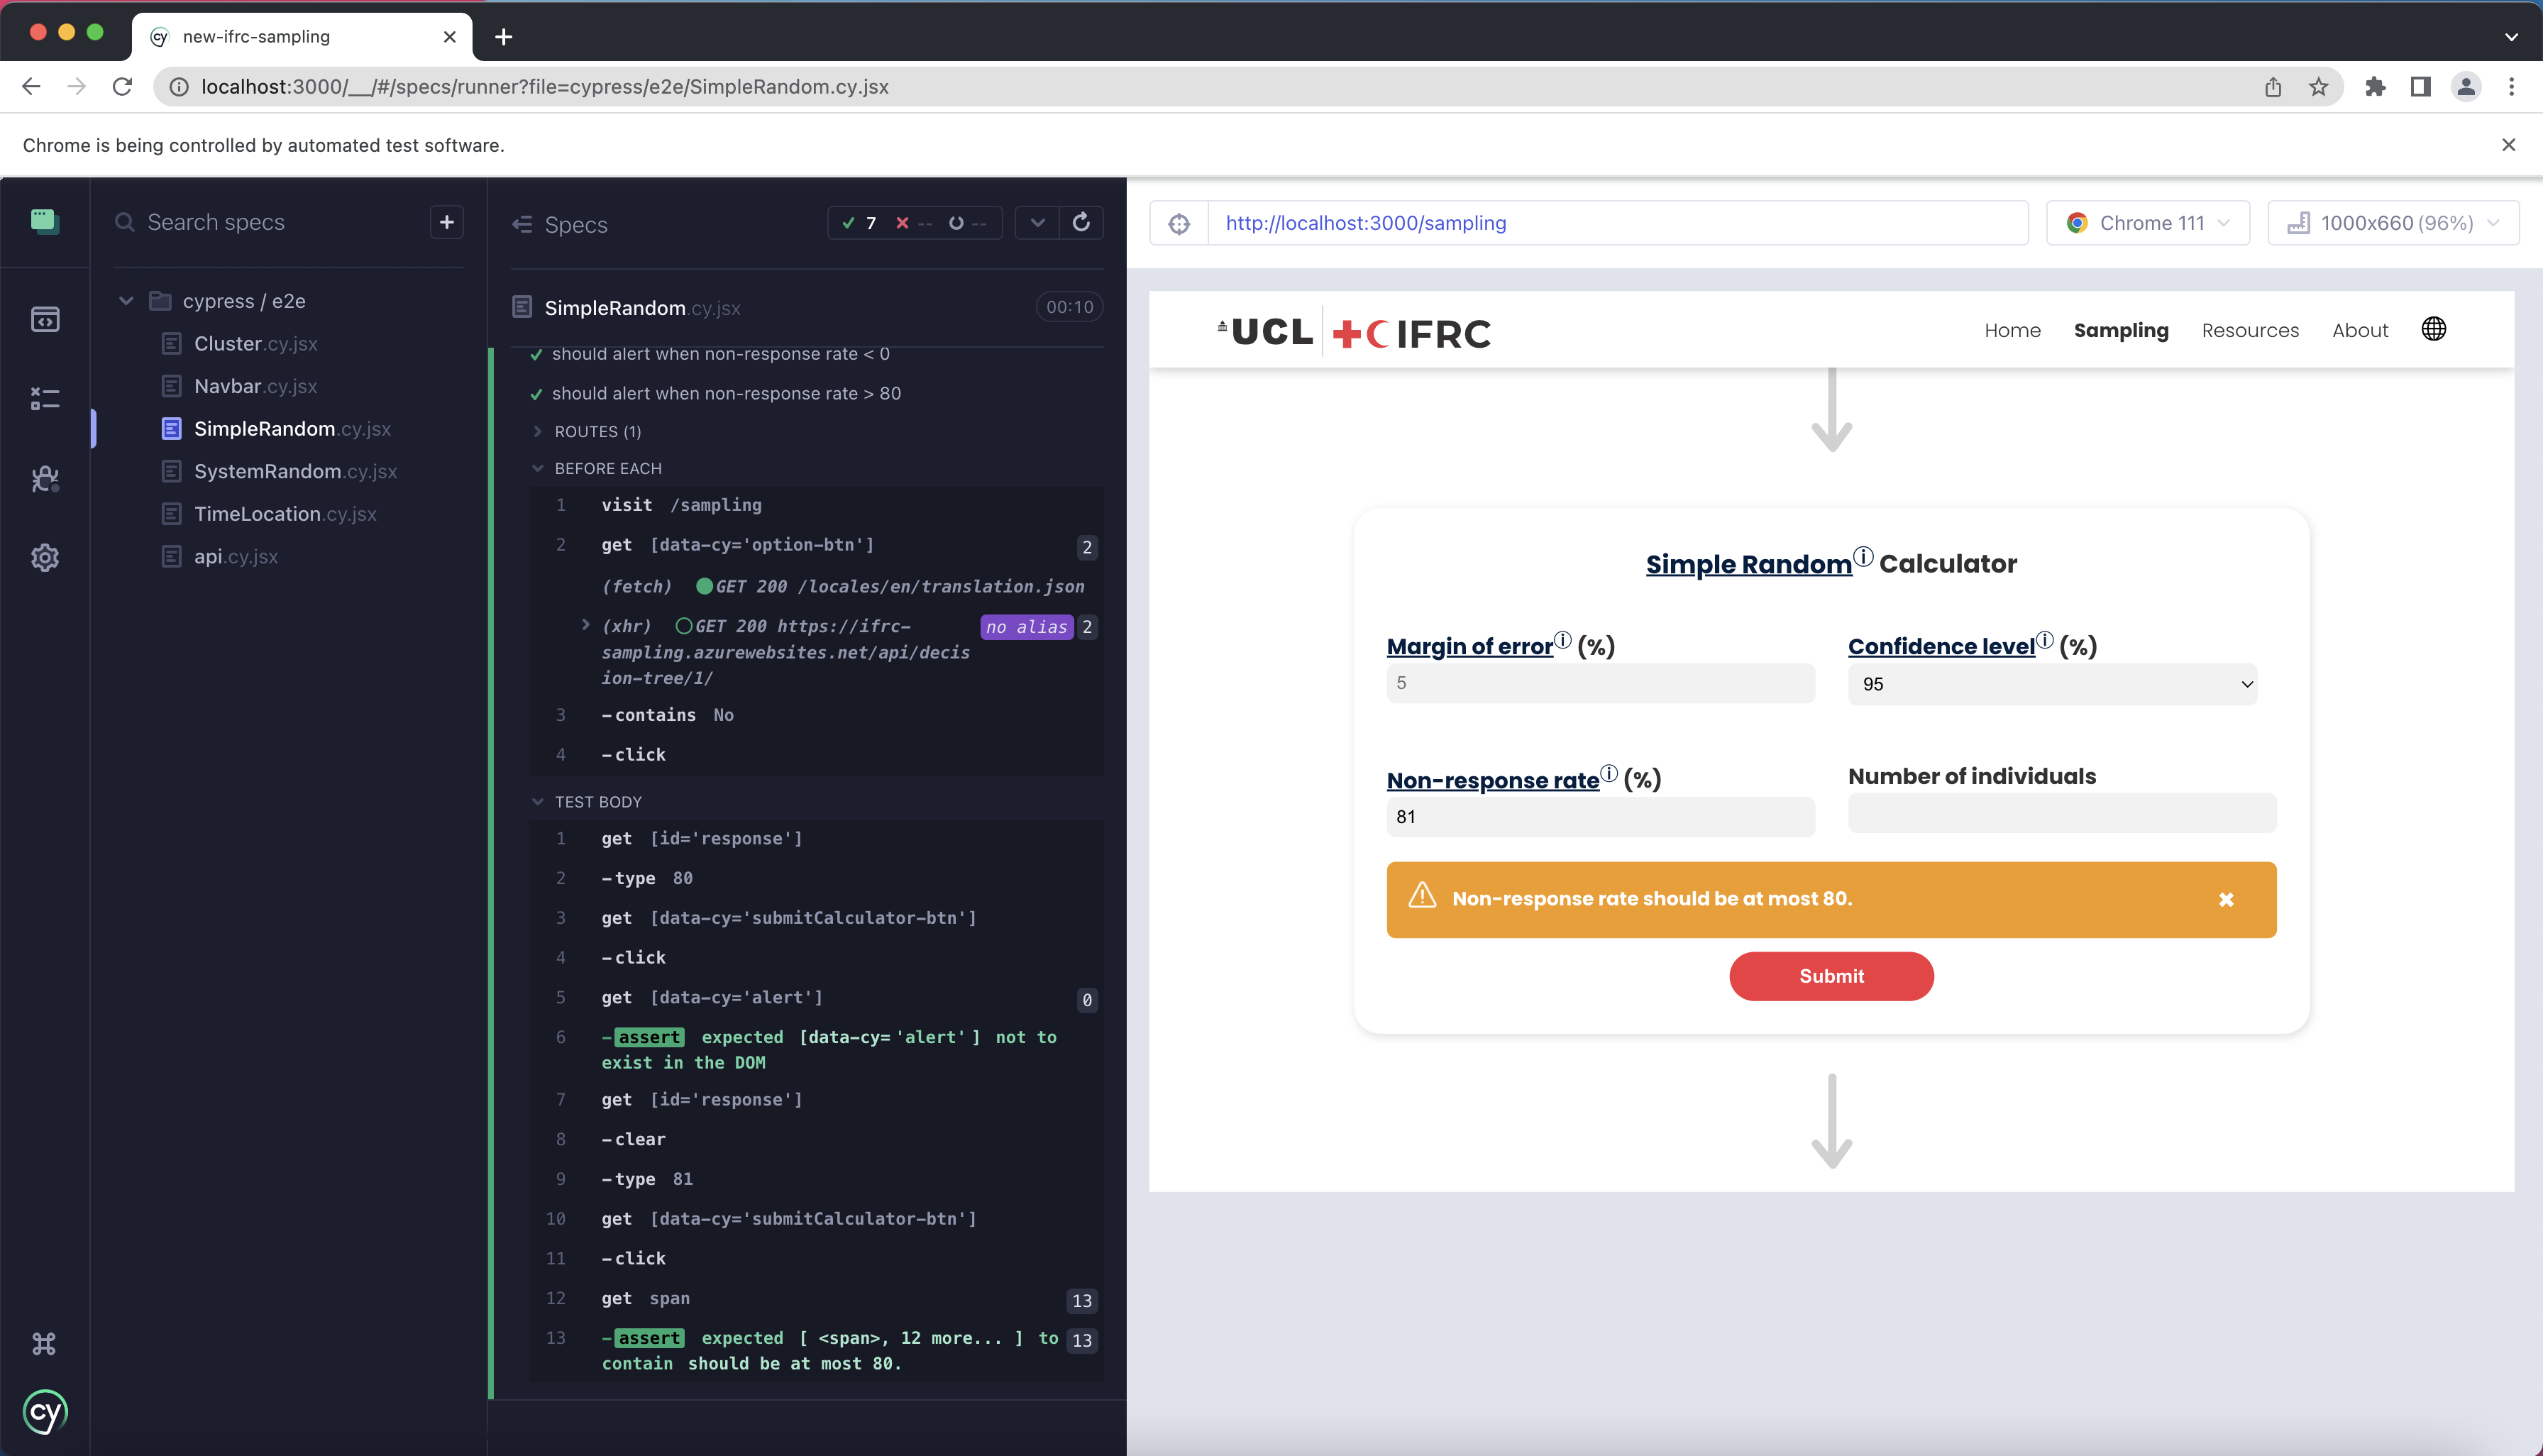Open the Debug bug icon in sidebar

tap(45, 479)
